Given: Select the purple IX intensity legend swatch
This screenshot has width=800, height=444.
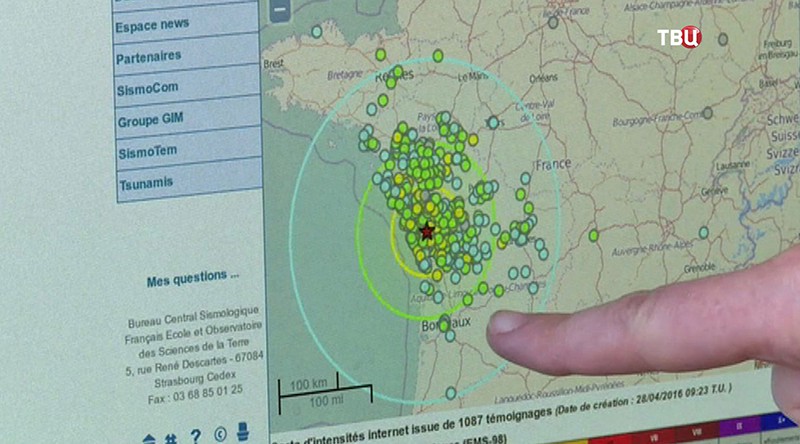Looking at the screenshot, I should tap(739, 425).
